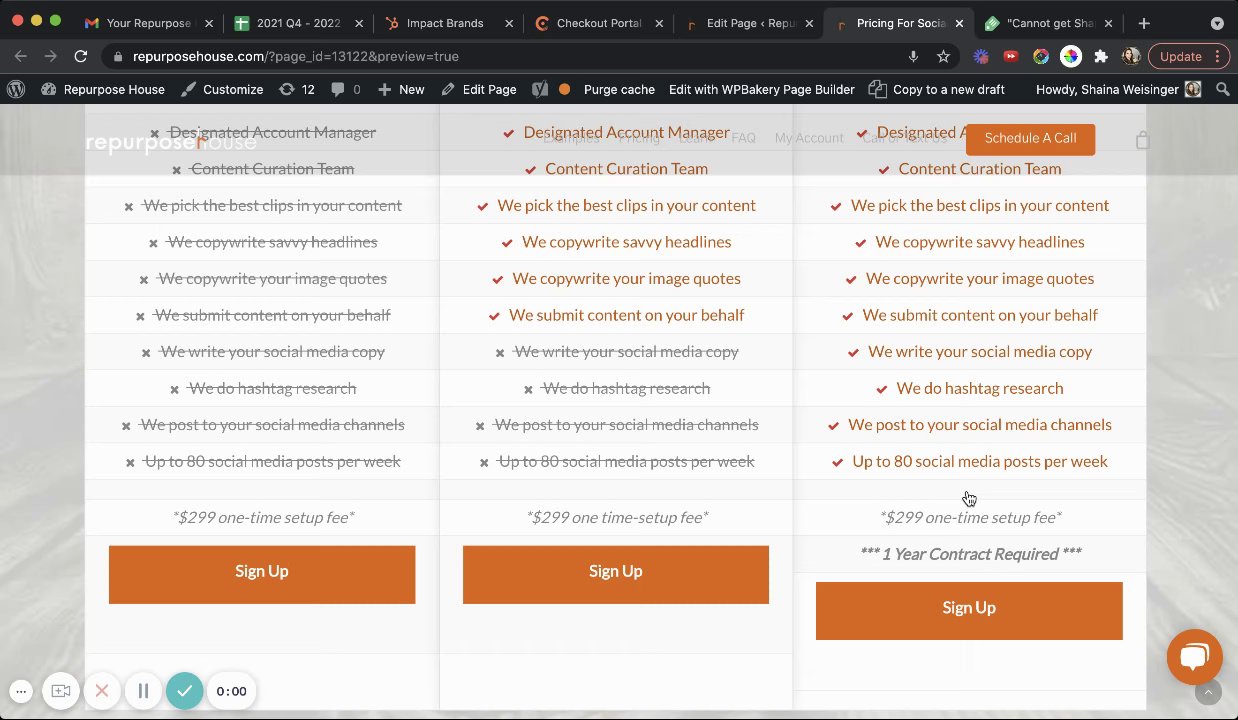
Task: Click Edit Page in the admin bar
Action: pyautogui.click(x=478, y=89)
